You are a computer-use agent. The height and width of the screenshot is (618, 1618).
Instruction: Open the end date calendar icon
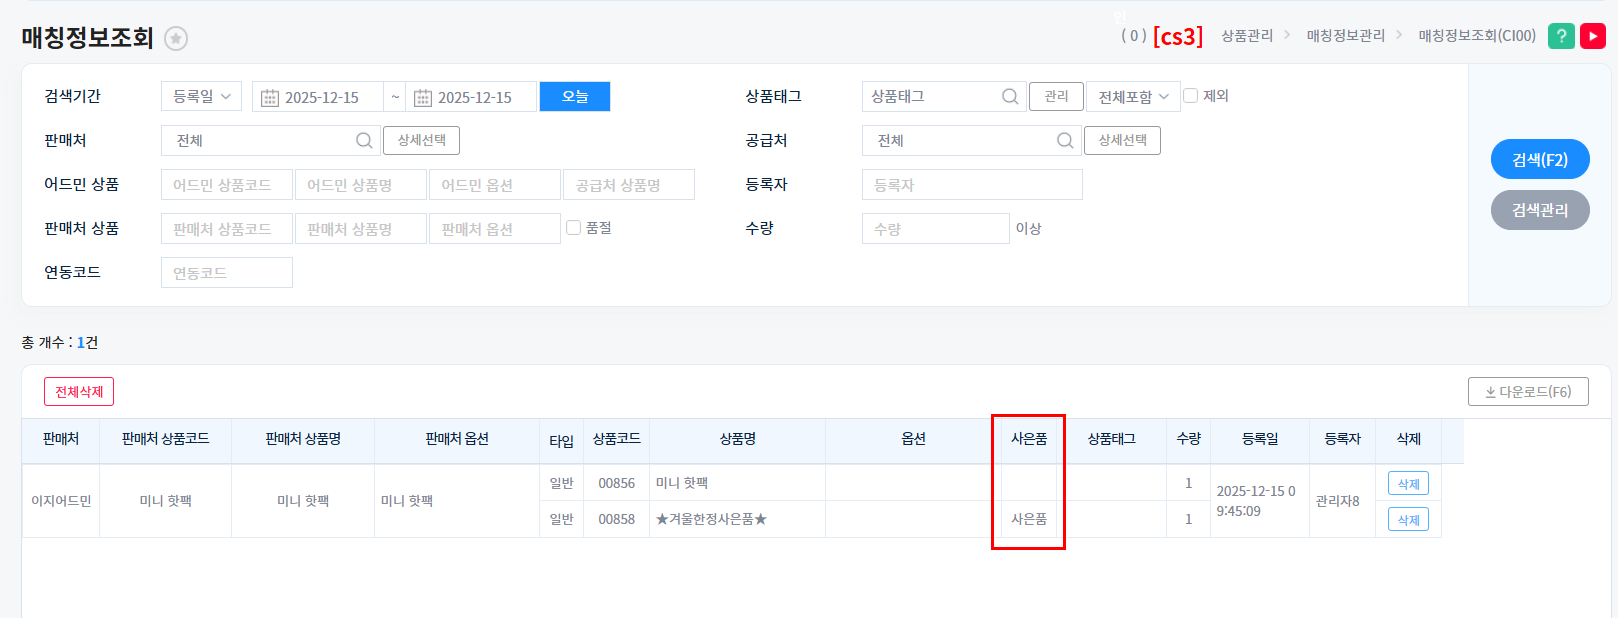coord(423,98)
